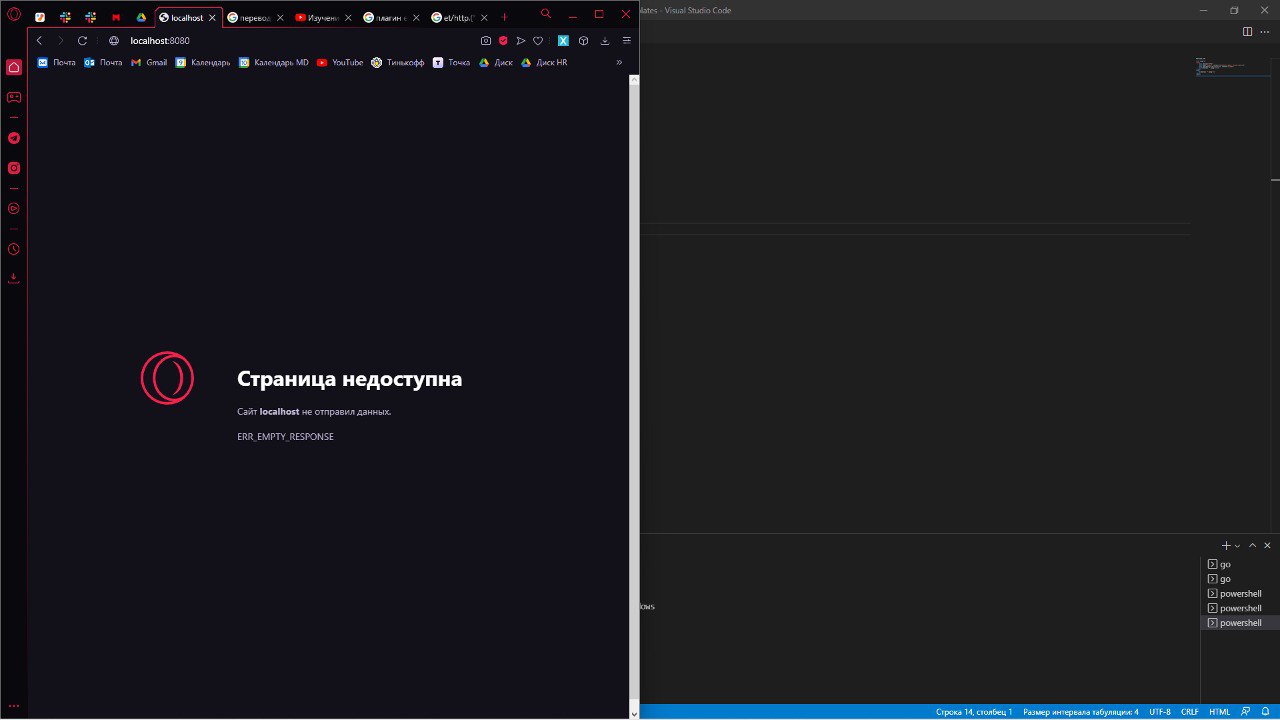The image size is (1280, 720).
Task: Open the YouTube "Изучени" tab
Action: [323, 17]
